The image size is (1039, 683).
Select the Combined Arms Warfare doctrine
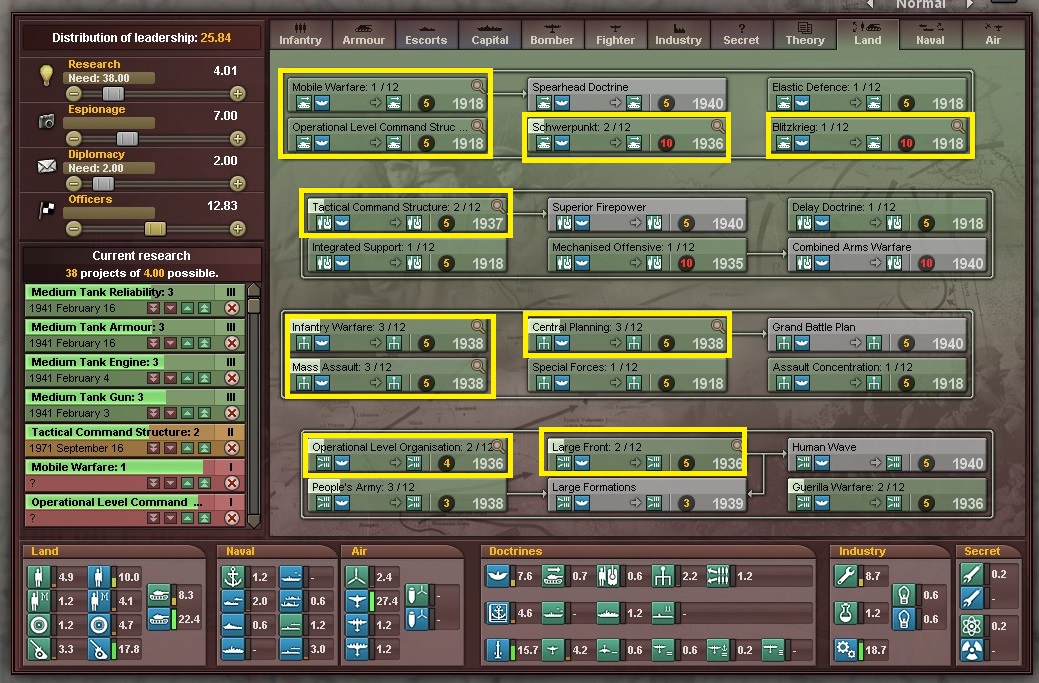pos(887,255)
